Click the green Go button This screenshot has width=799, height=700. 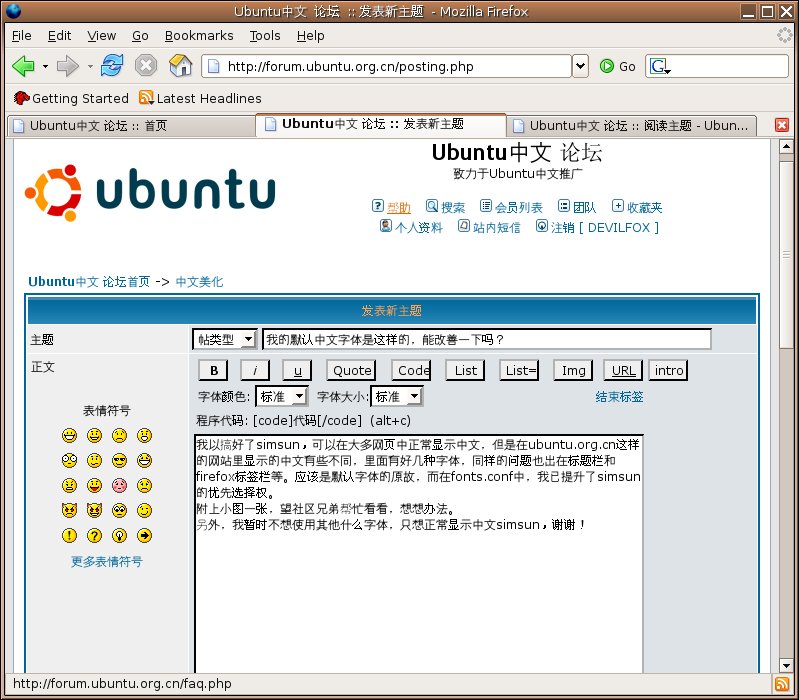pyautogui.click(x=617, y=66)
